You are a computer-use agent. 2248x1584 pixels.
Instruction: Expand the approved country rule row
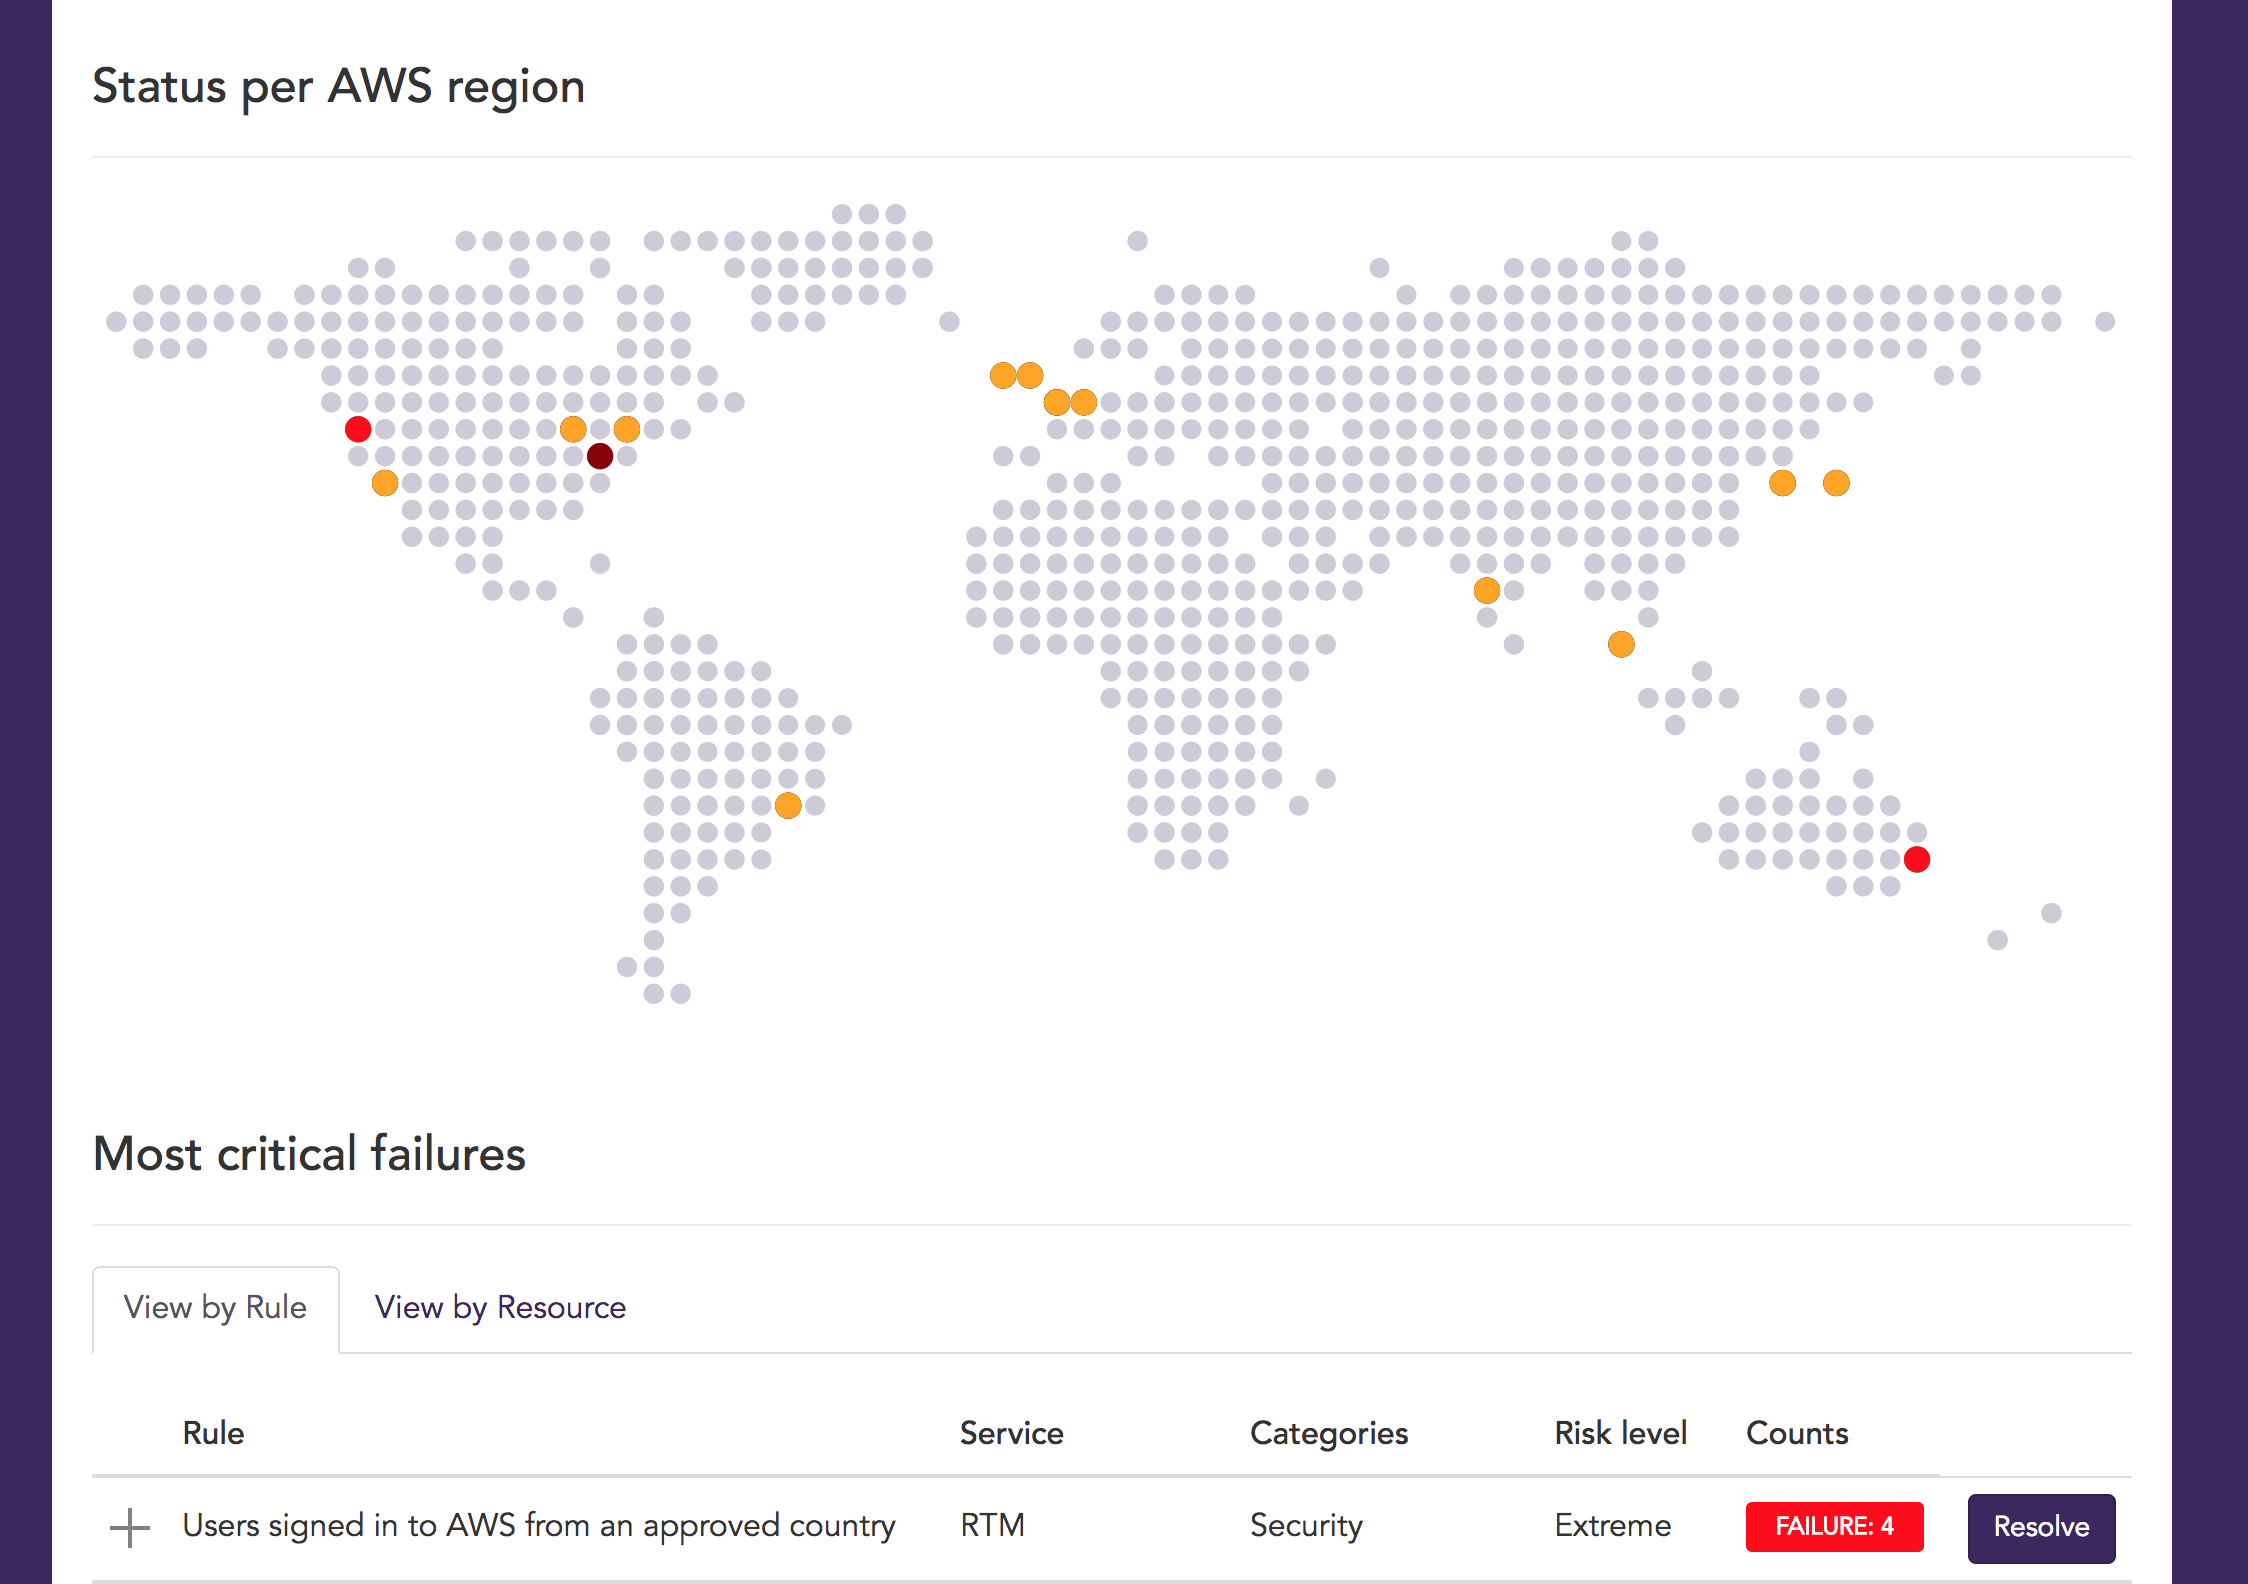point(130,1527)
